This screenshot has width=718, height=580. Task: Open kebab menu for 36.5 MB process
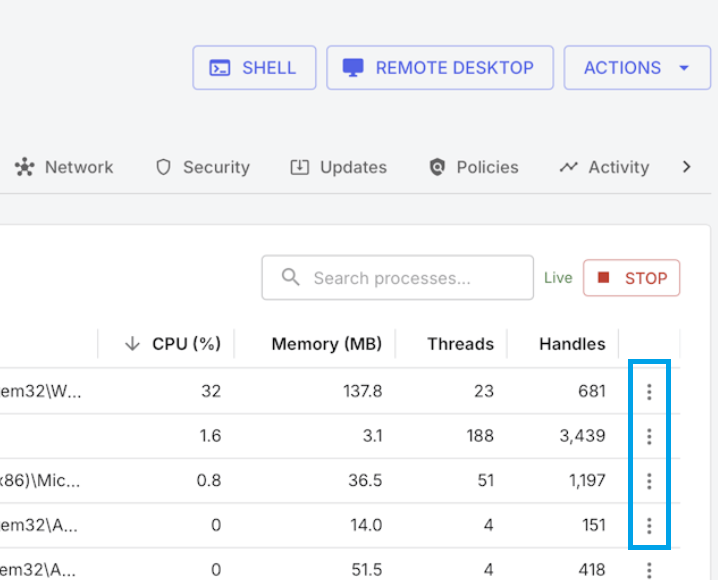coord(649,481)
